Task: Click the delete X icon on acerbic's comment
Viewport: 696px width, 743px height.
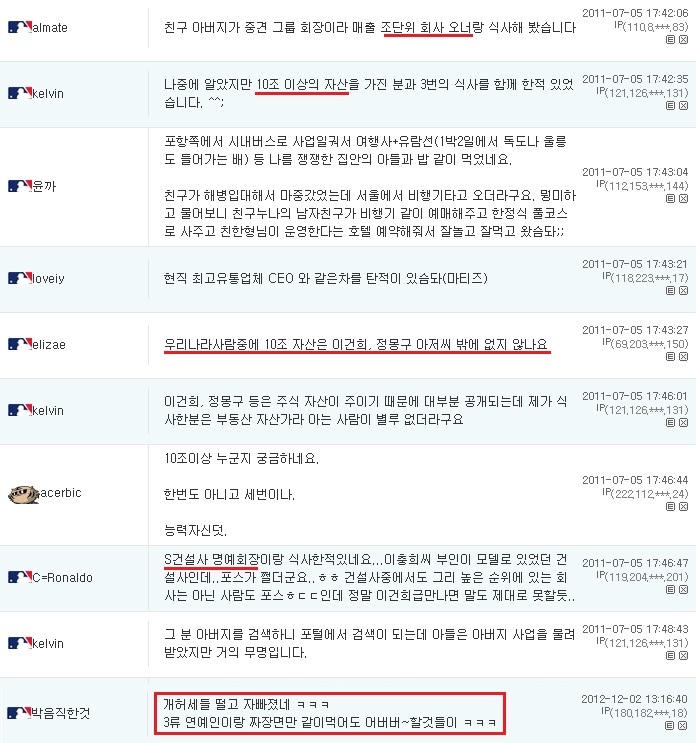Action: 683,507
